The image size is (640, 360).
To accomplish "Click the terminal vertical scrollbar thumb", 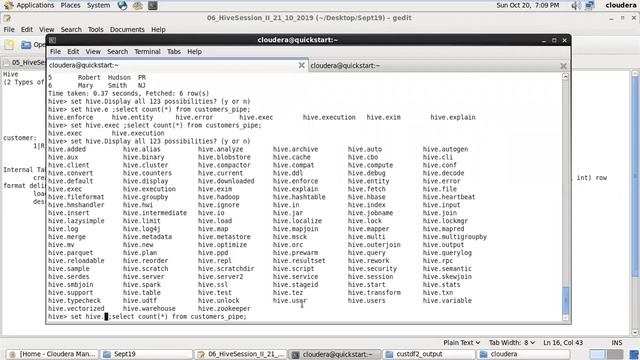I will click(565, 300).
